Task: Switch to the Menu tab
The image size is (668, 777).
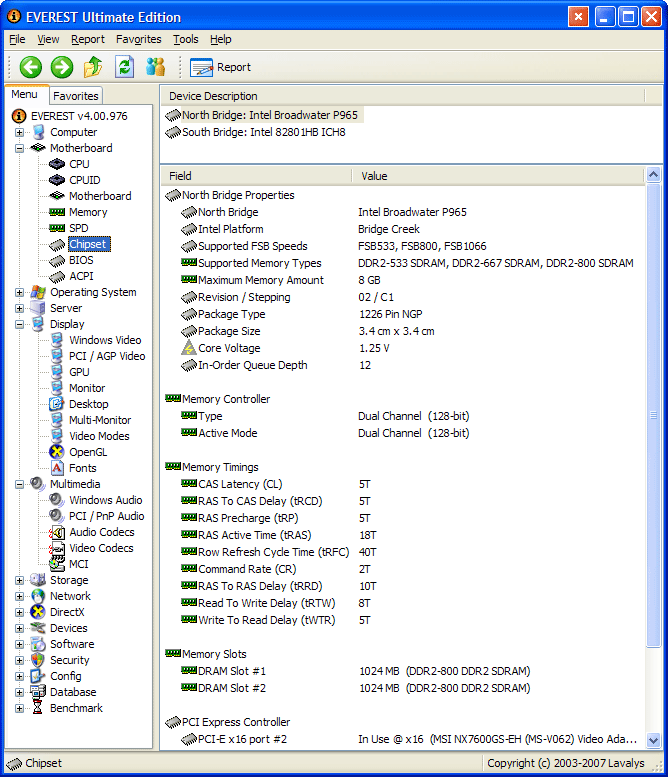Action: pyautogui.click(x=25, y=94)
